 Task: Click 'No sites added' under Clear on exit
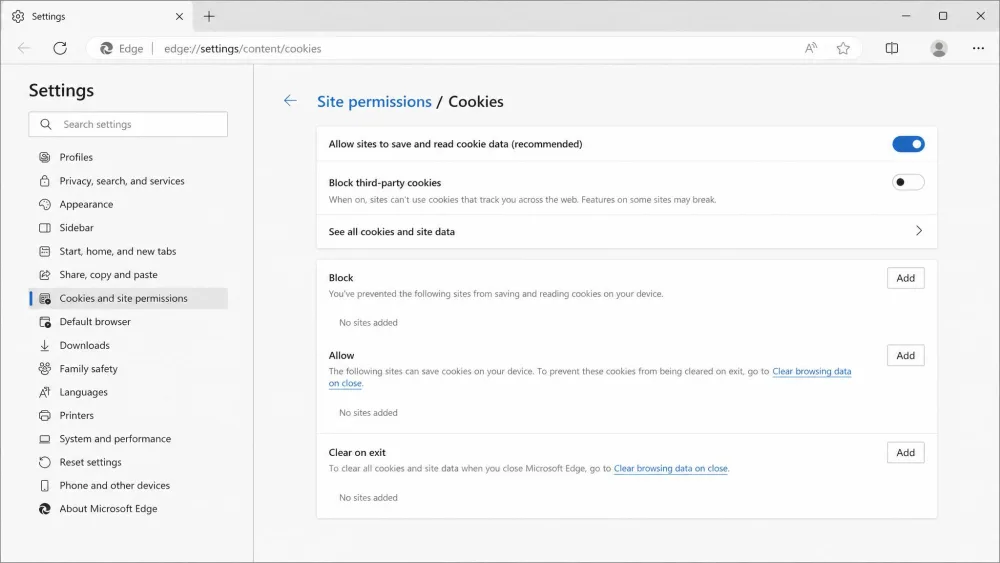[x=368, y=498]
